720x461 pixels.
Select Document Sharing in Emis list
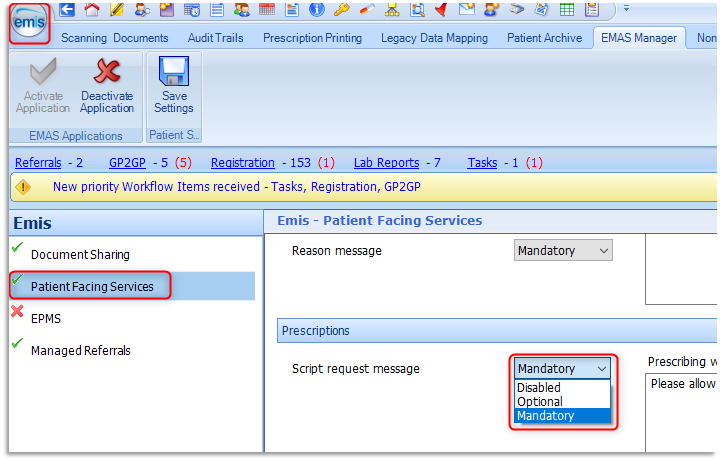80,254
